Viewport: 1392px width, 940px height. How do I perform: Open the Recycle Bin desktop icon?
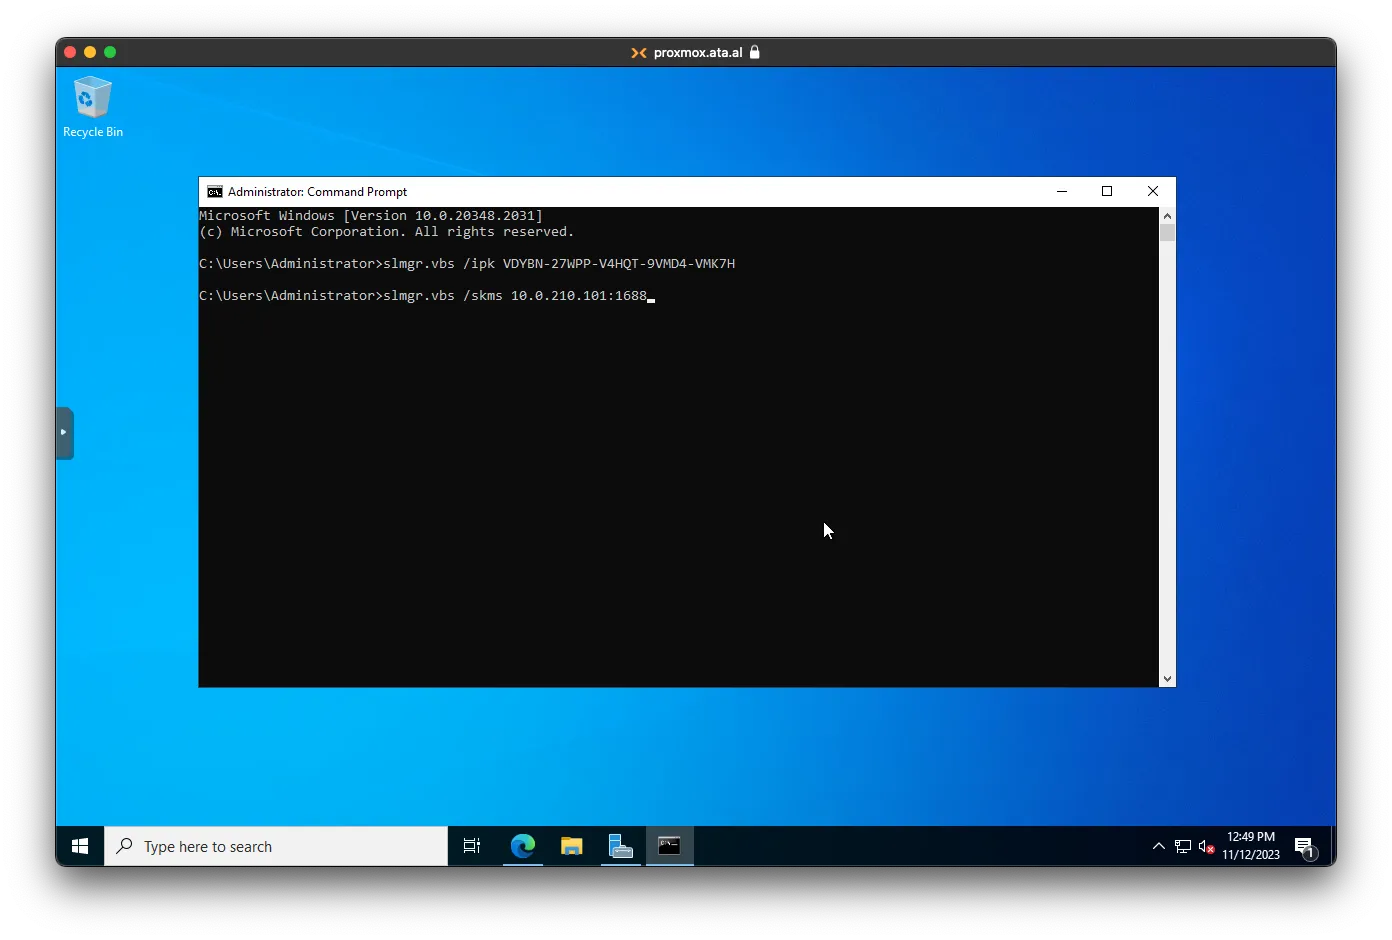coord(93,107)
